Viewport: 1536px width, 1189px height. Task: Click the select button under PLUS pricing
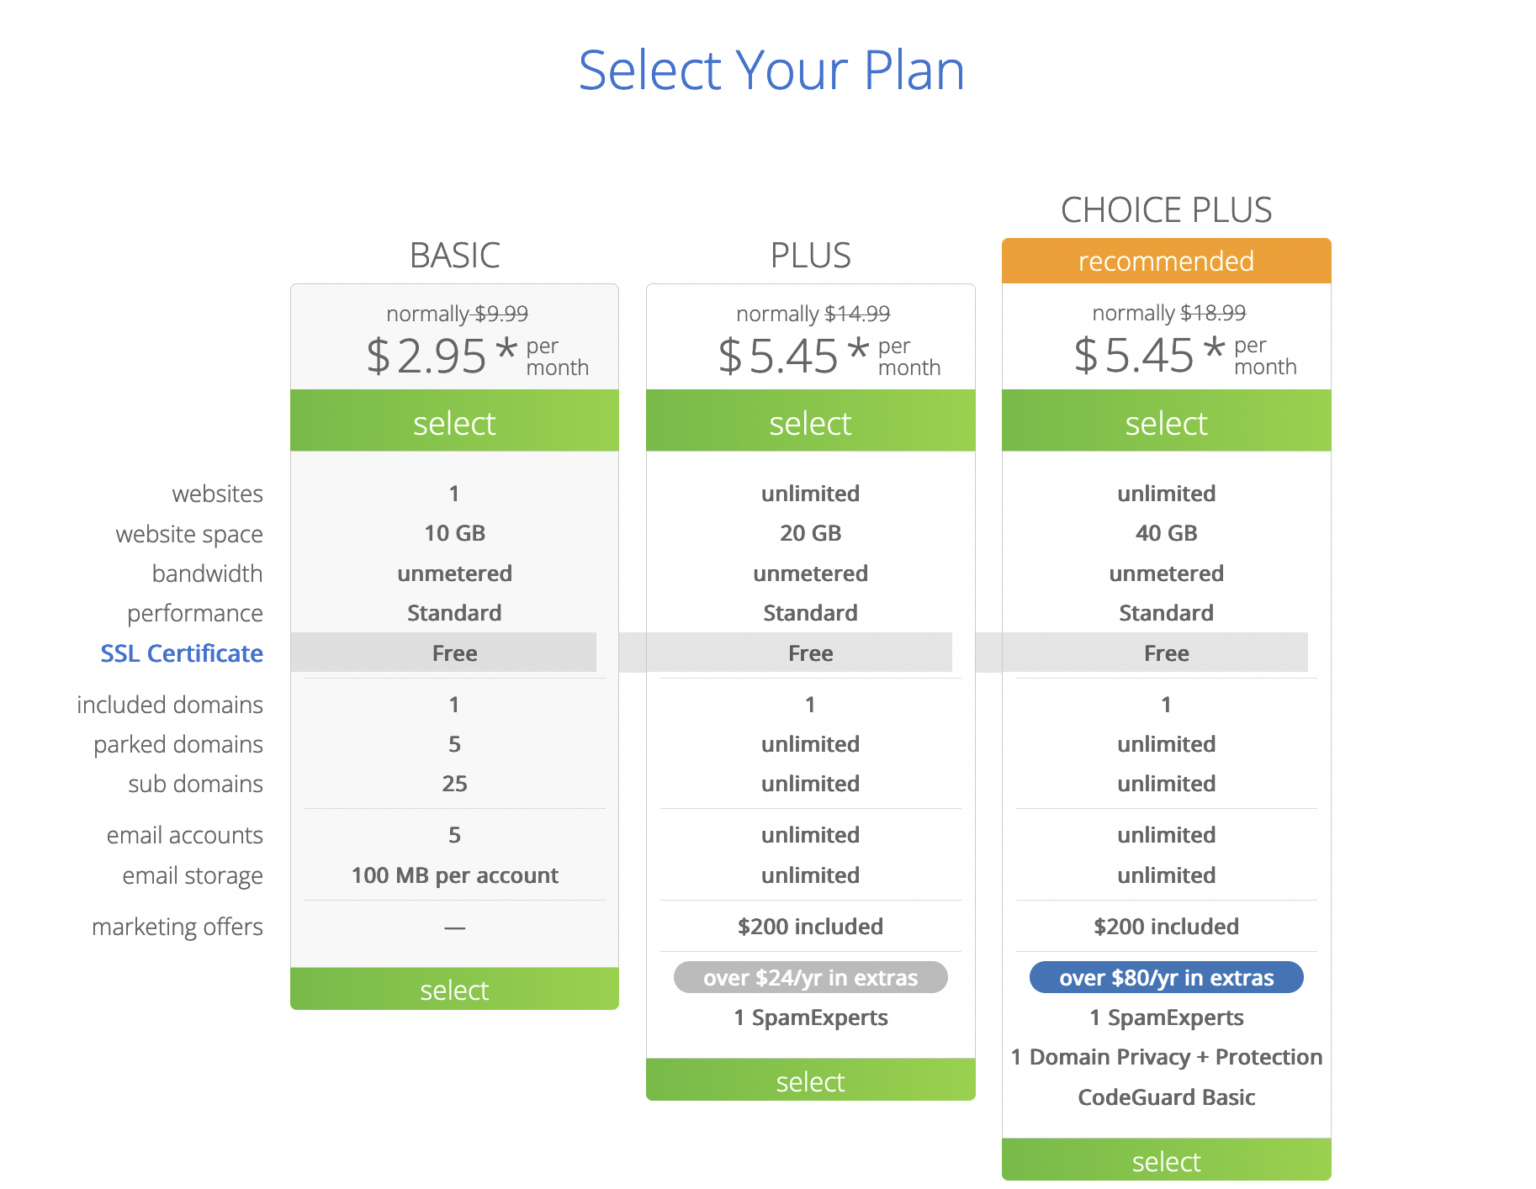click(x=810, y=422)
